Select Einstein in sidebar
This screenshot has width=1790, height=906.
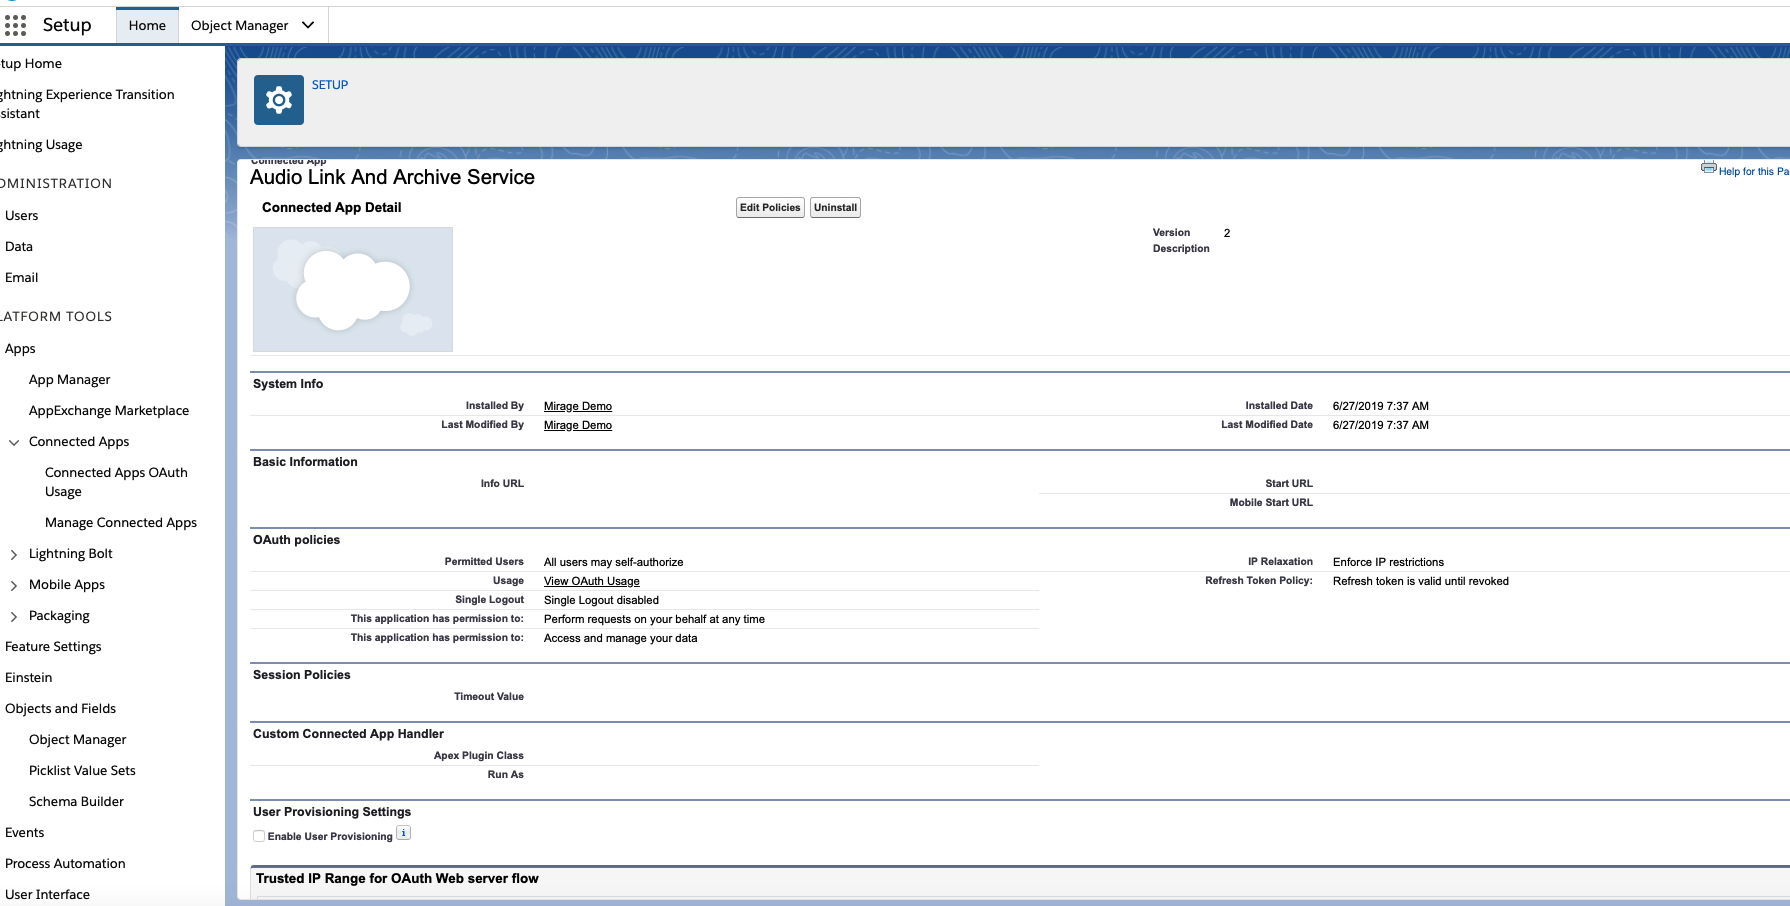coord(29,677)
